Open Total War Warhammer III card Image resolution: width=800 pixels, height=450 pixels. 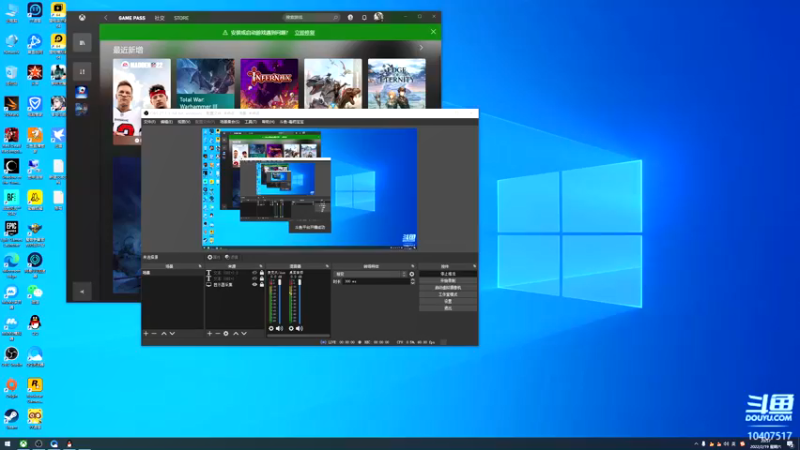pos(205,84)
